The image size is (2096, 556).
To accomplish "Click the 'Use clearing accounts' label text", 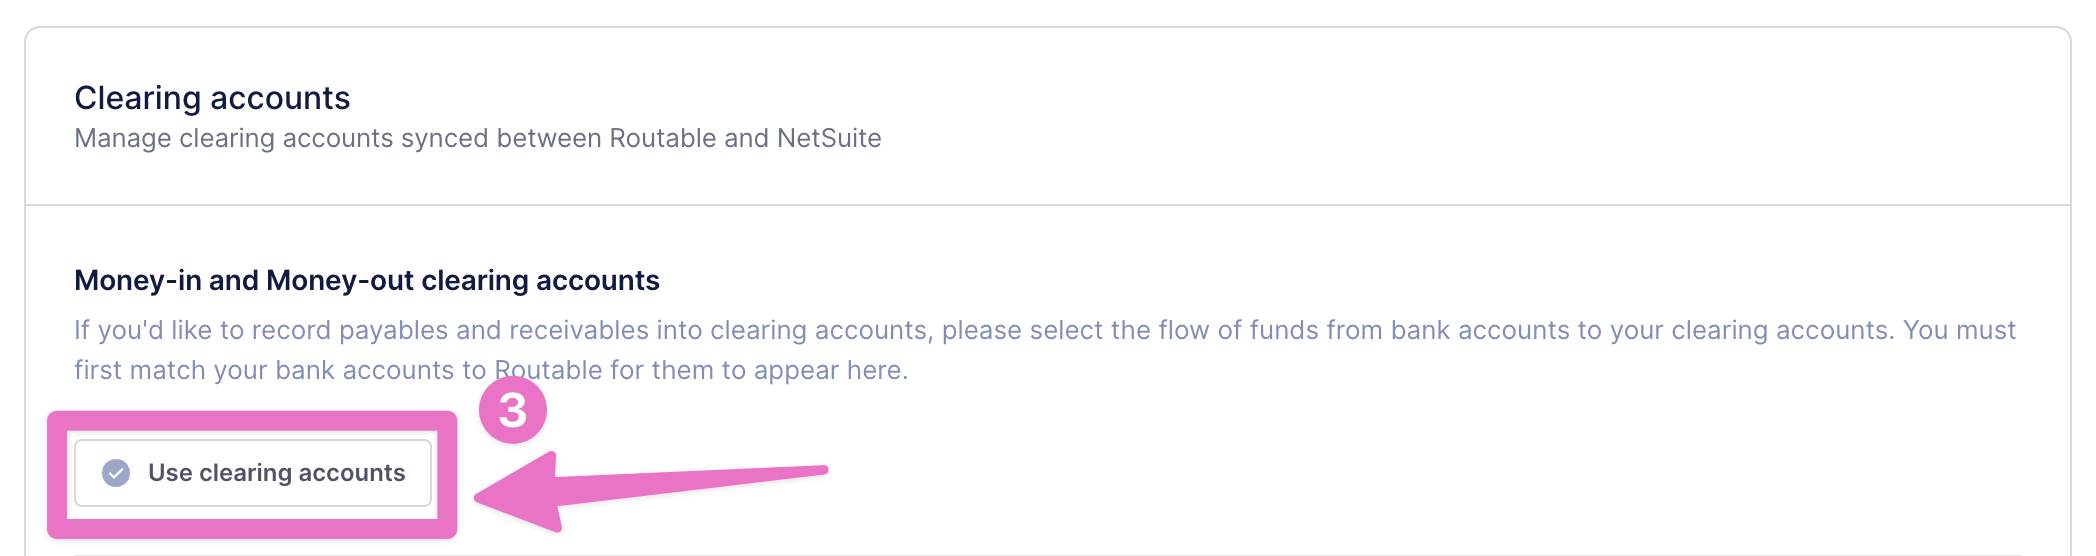I will click(277, 473).
